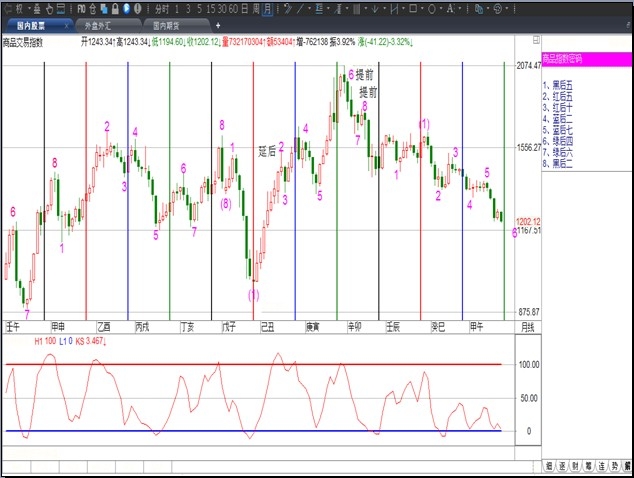Open dropdown next to line tool
634x478 pixels.
(309, 8)
